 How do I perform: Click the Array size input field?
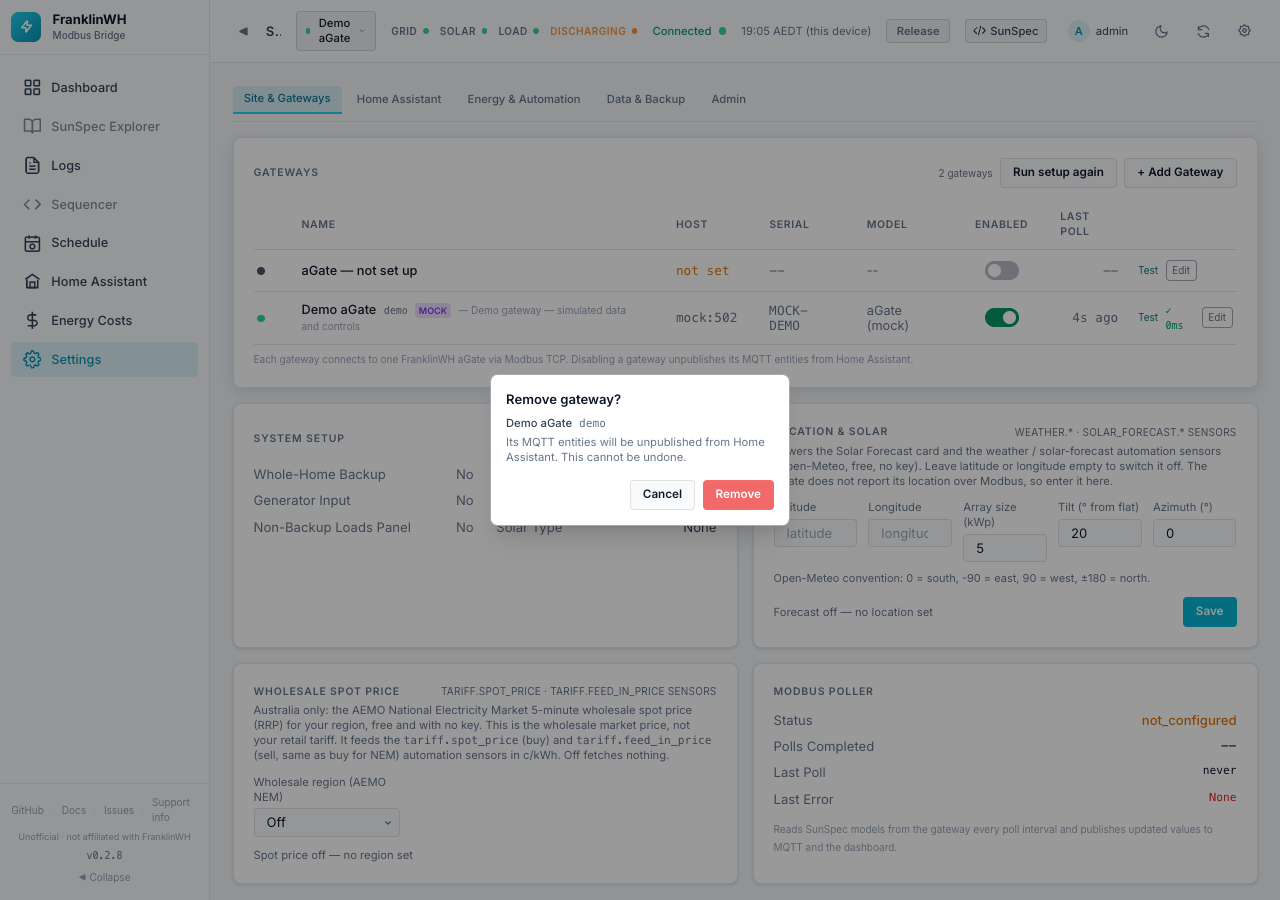(1005, 548)
